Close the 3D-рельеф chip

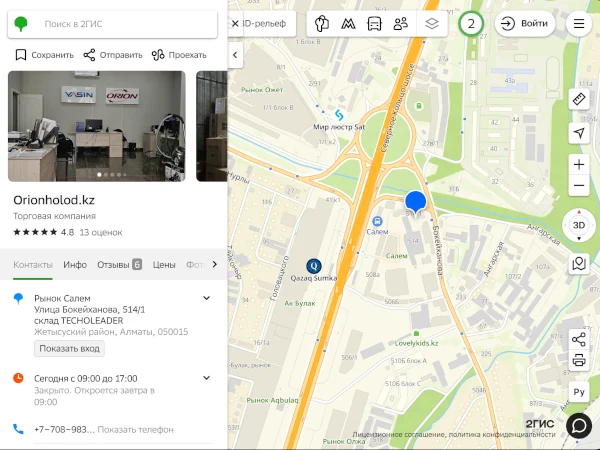coord(235,24)
